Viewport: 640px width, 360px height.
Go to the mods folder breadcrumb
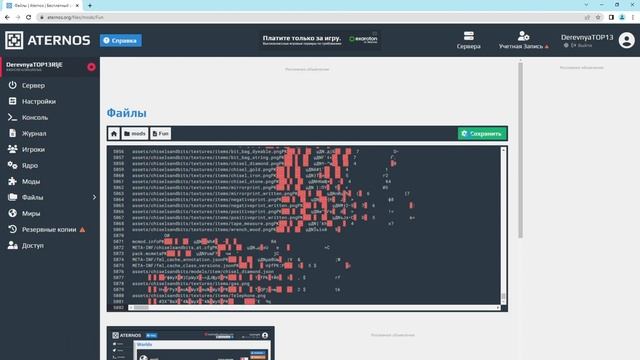pos(135,133)
